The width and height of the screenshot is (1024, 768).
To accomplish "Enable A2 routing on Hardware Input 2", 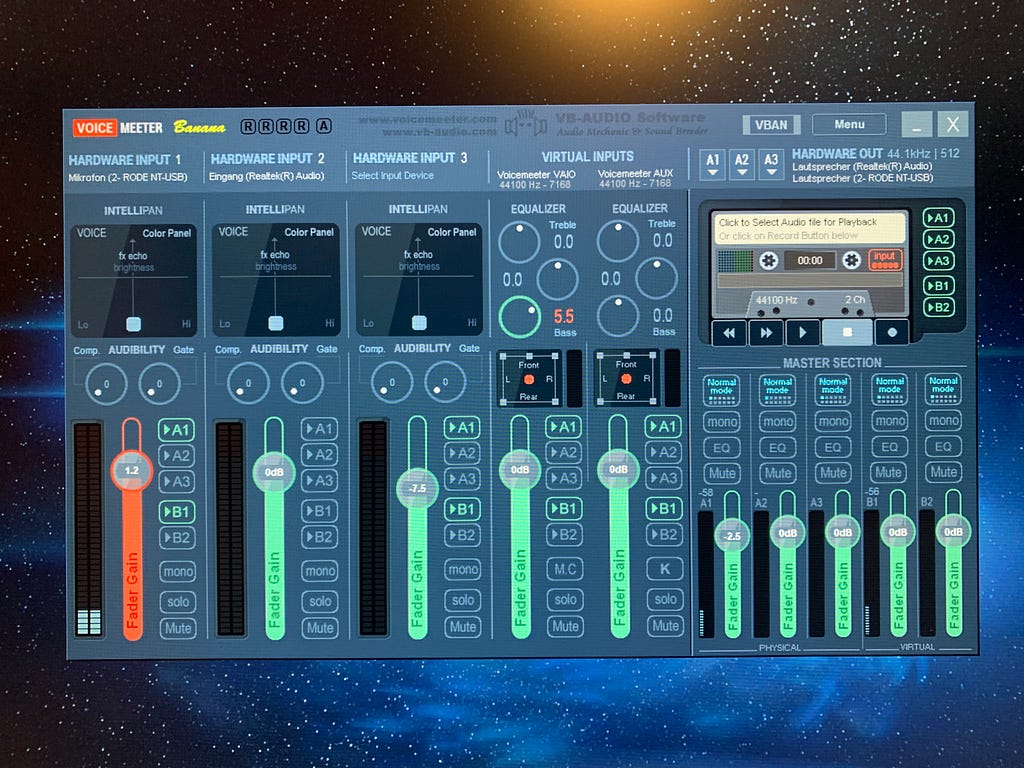I will [319, 455].
